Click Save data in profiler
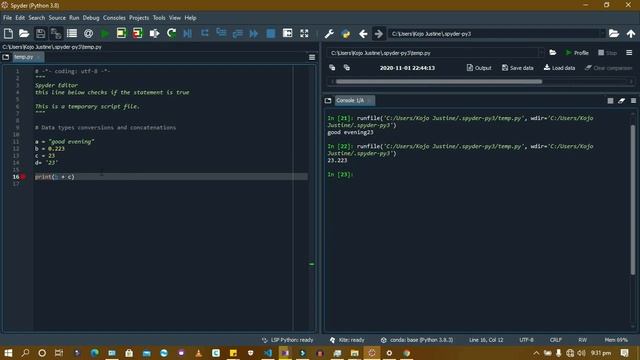This screenshot has width=640, height=360. tap(518, 68)
